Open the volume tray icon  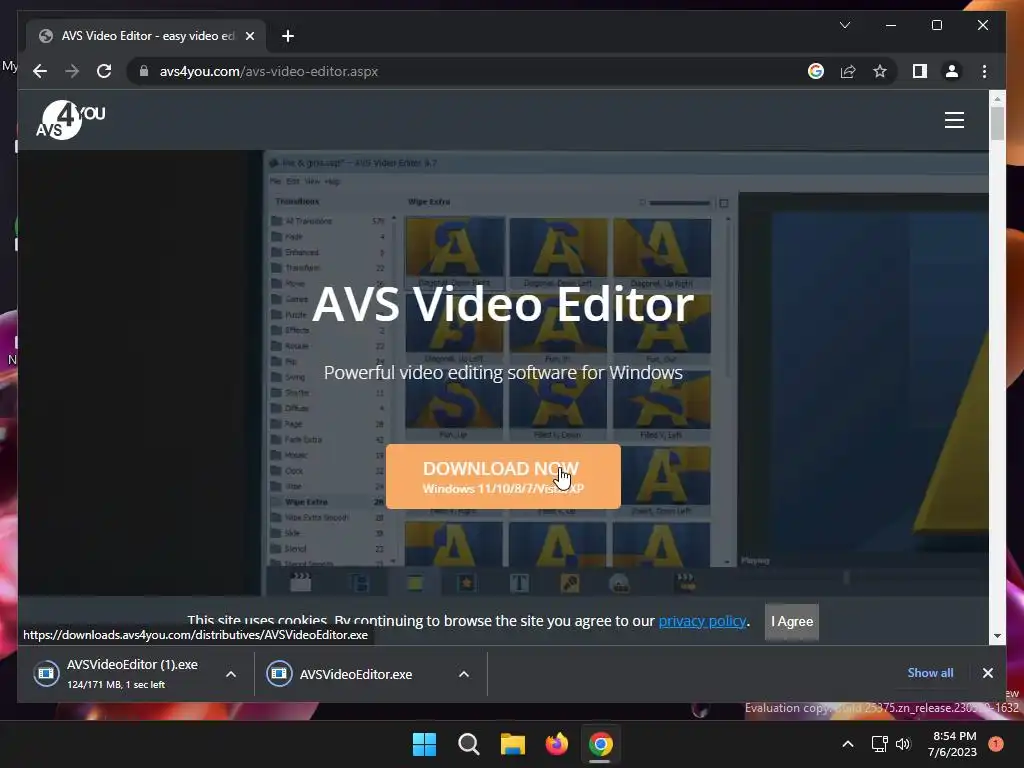(903, 744)
